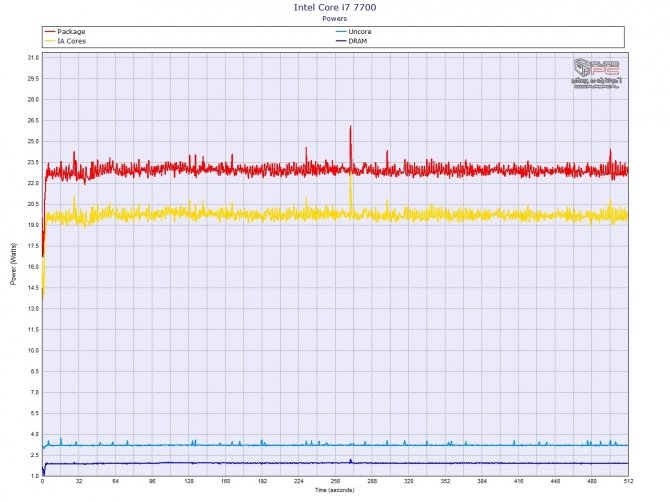
Task: Click the 13.0 y-axis value
Action: 33,308
